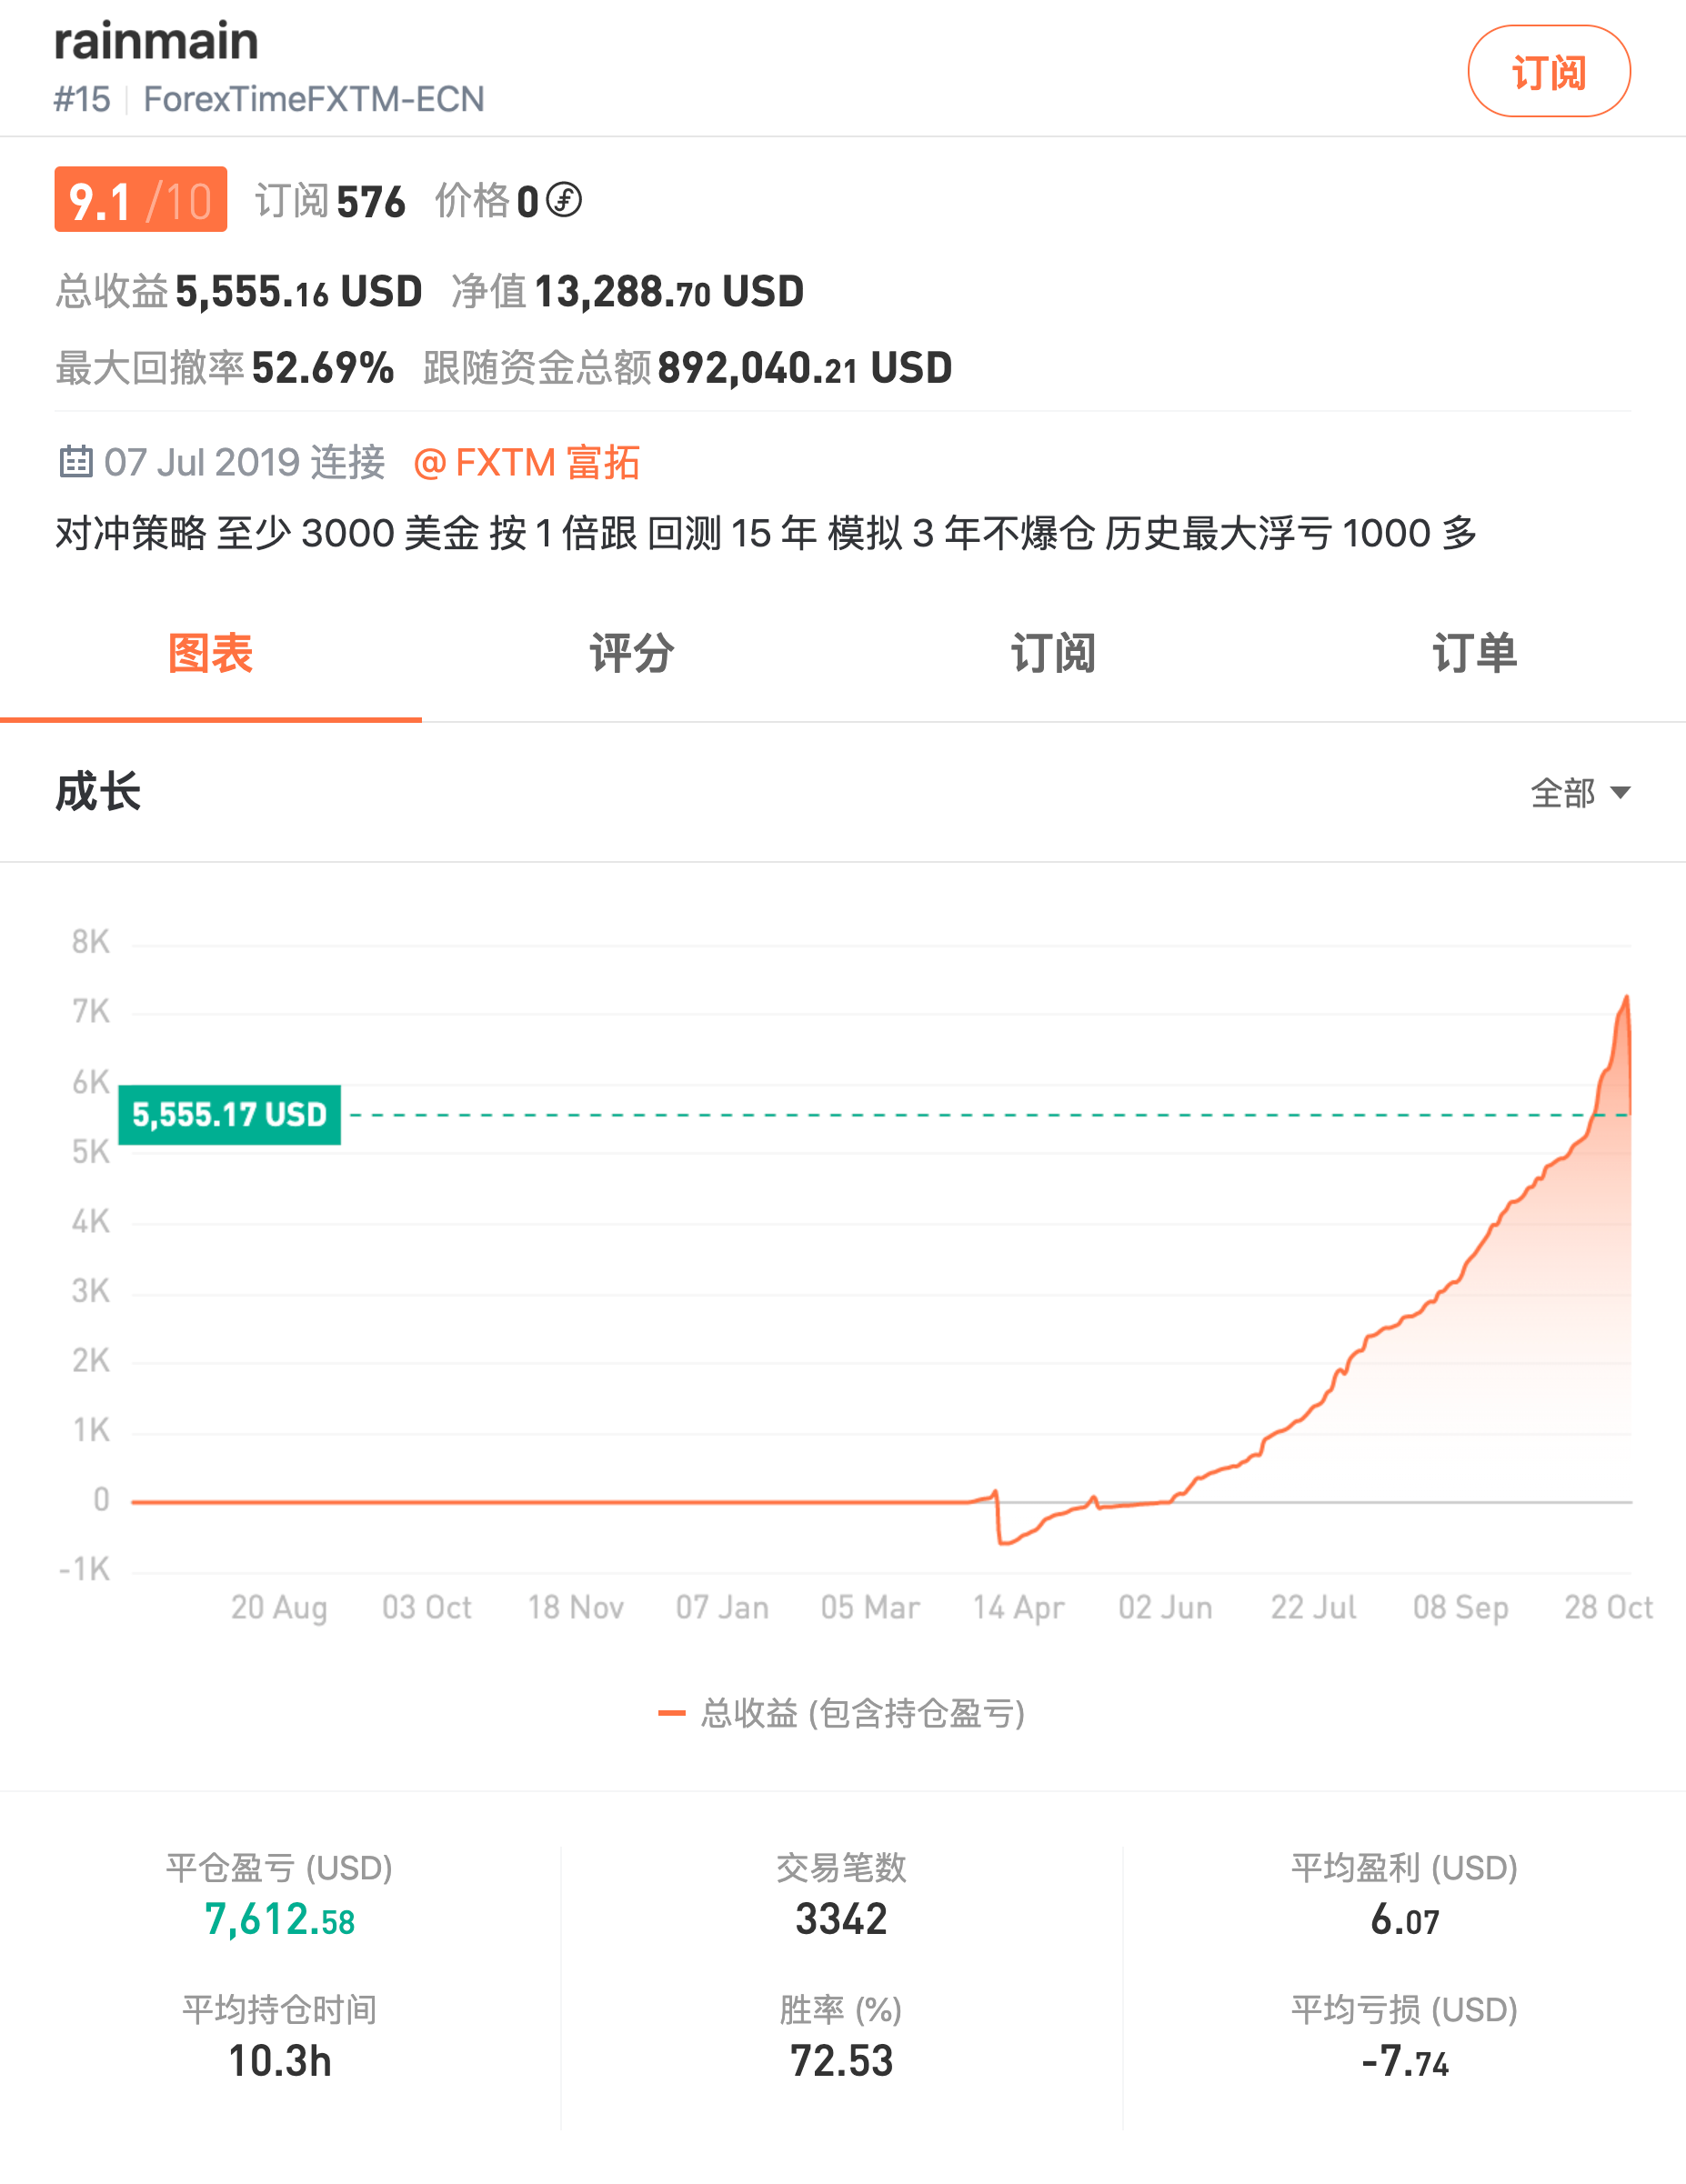Click the #15 ranking label
Screen dimensions: 1686x2184
[82, 99]
